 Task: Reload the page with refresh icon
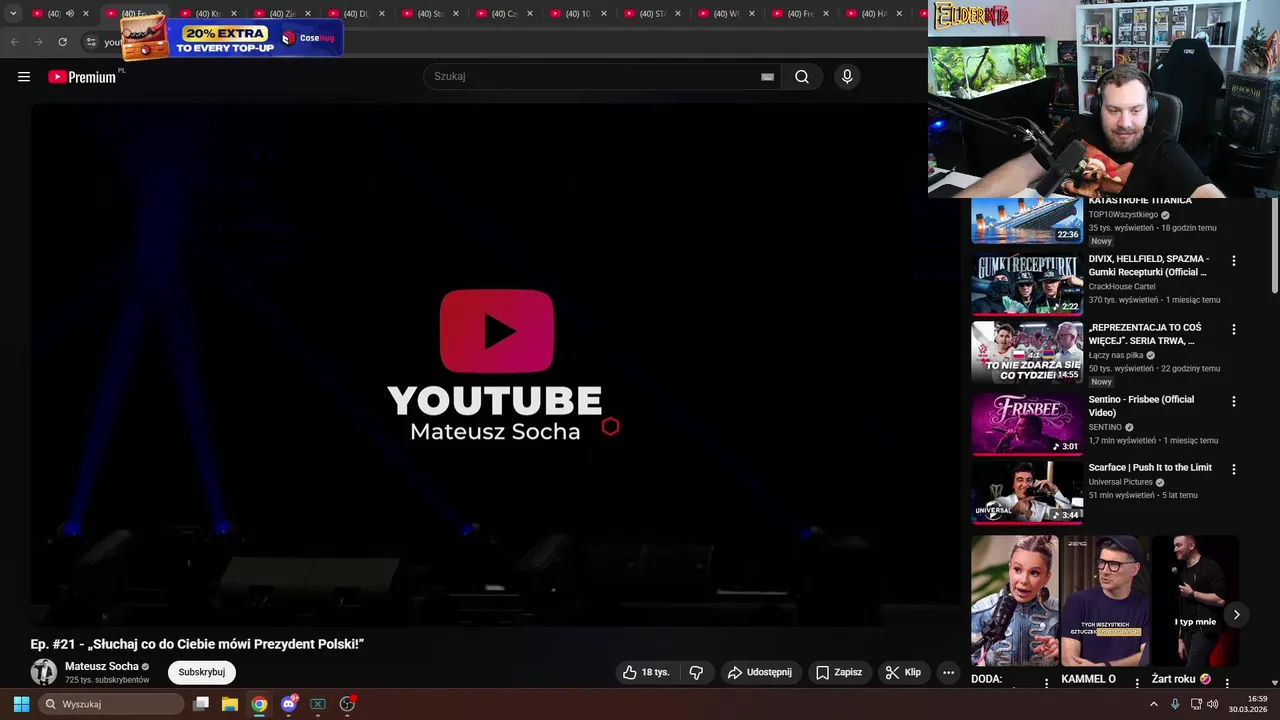pyautogui.click(x=62, y=42)
